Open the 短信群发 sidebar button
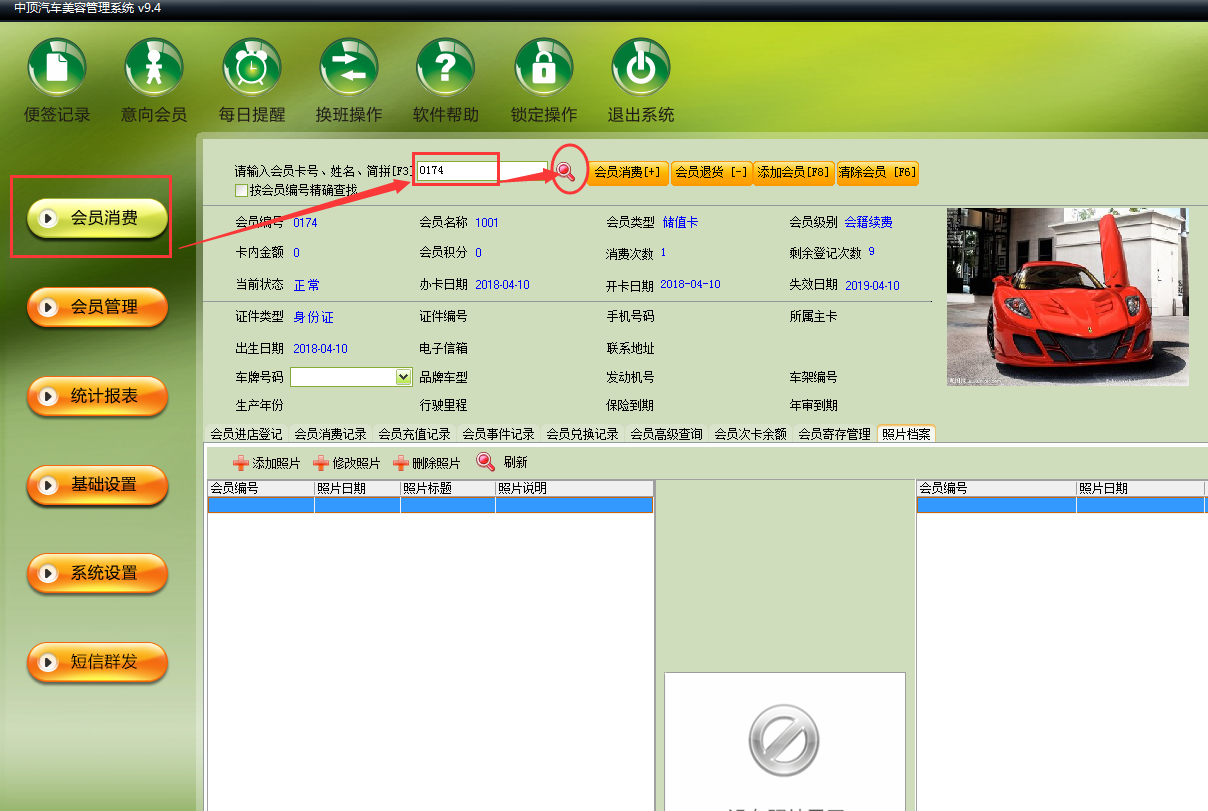1208x811 pixels. [97, 661]
